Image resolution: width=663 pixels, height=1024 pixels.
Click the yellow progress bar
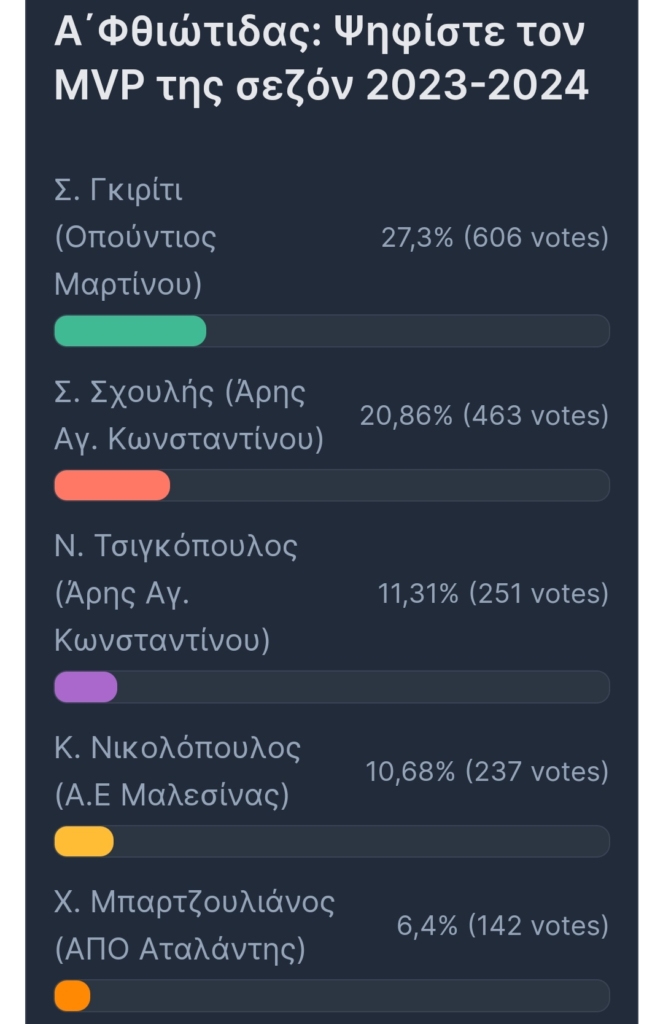point(84,841)
